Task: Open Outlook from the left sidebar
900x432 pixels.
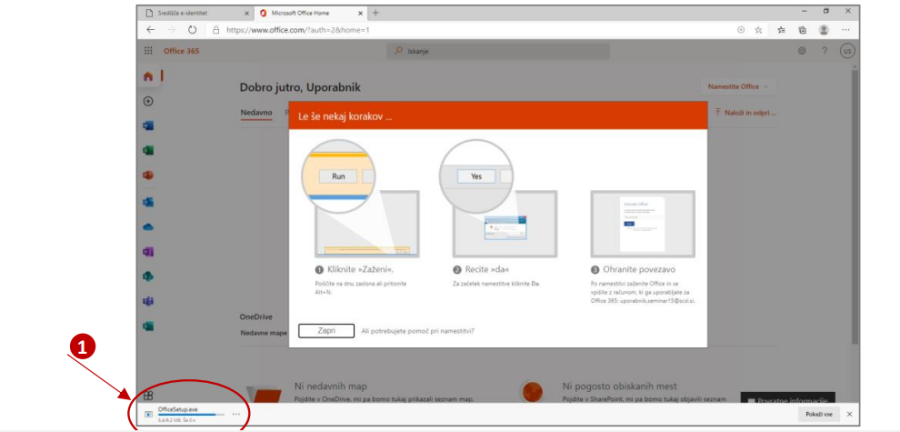Action: pyautogui.click(x=149, y=201)
